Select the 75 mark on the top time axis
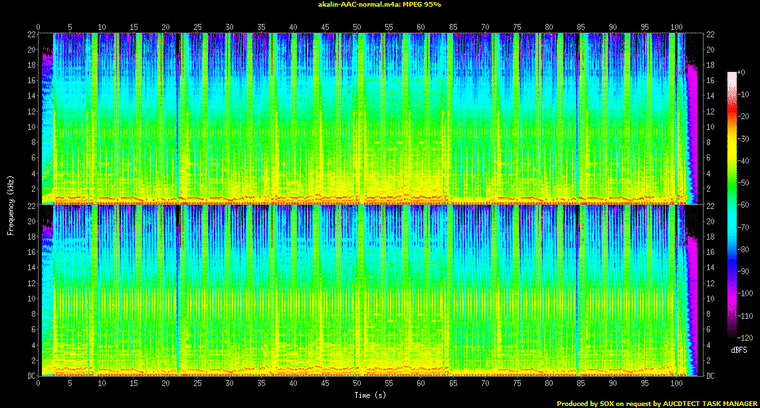Viewport: 760px width, 408px height. (516, 26)
